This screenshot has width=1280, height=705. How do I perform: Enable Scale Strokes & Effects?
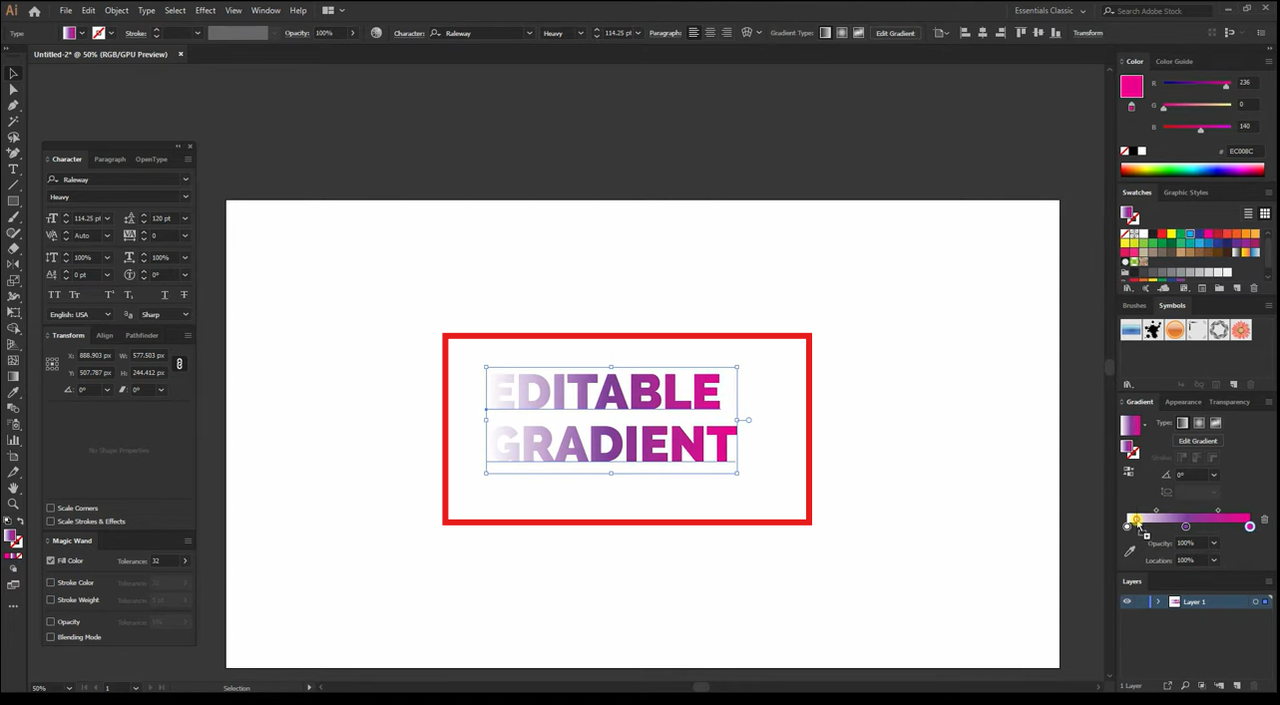coord(51,521)
